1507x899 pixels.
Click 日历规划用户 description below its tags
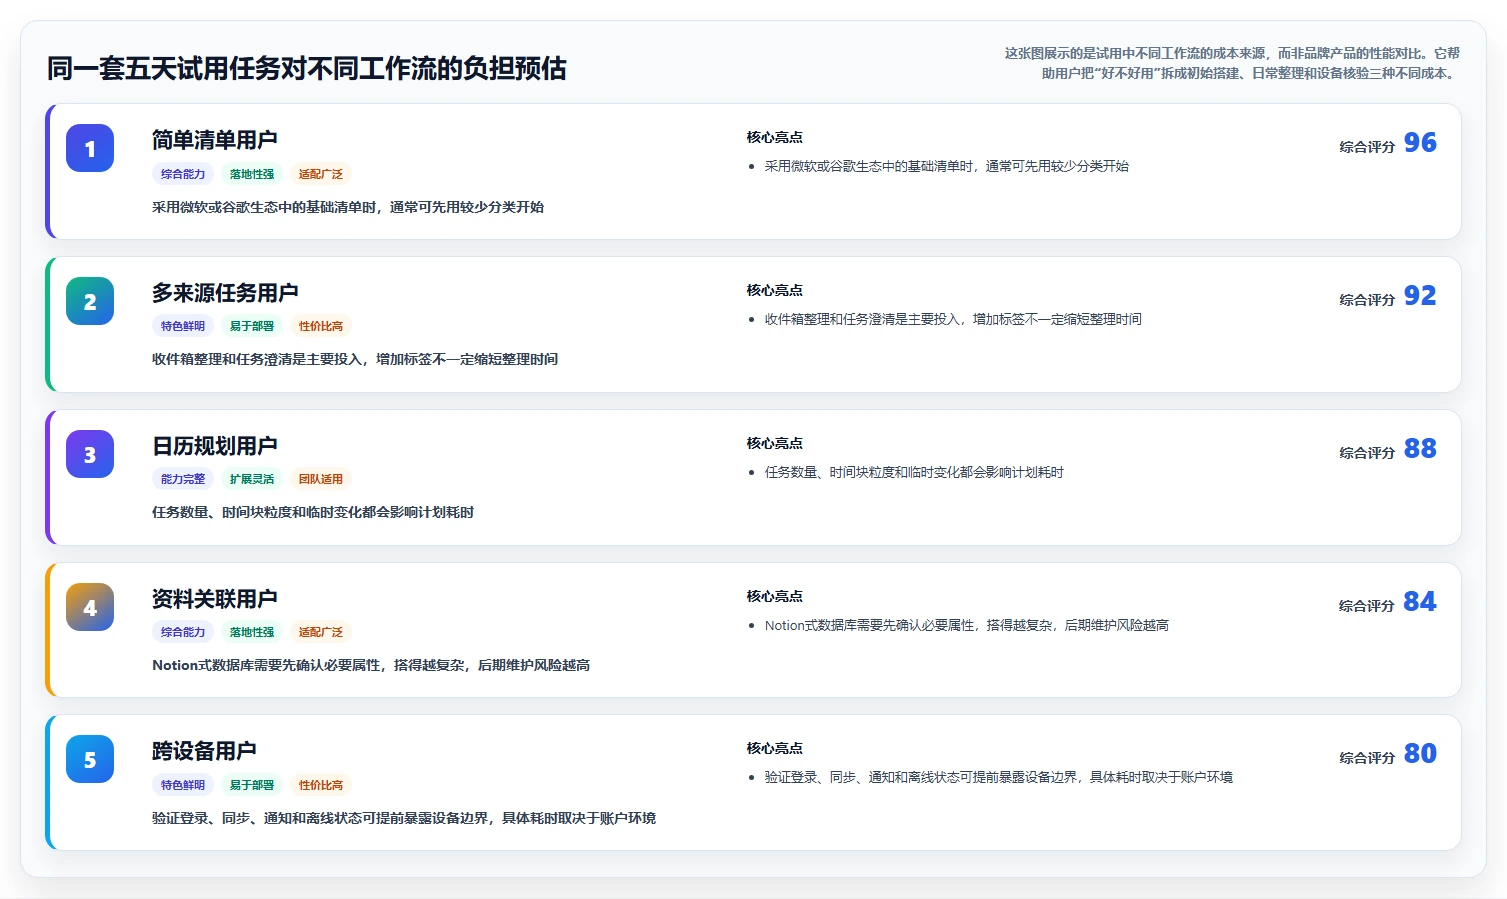pyautogui.click(x=313, y=513)
